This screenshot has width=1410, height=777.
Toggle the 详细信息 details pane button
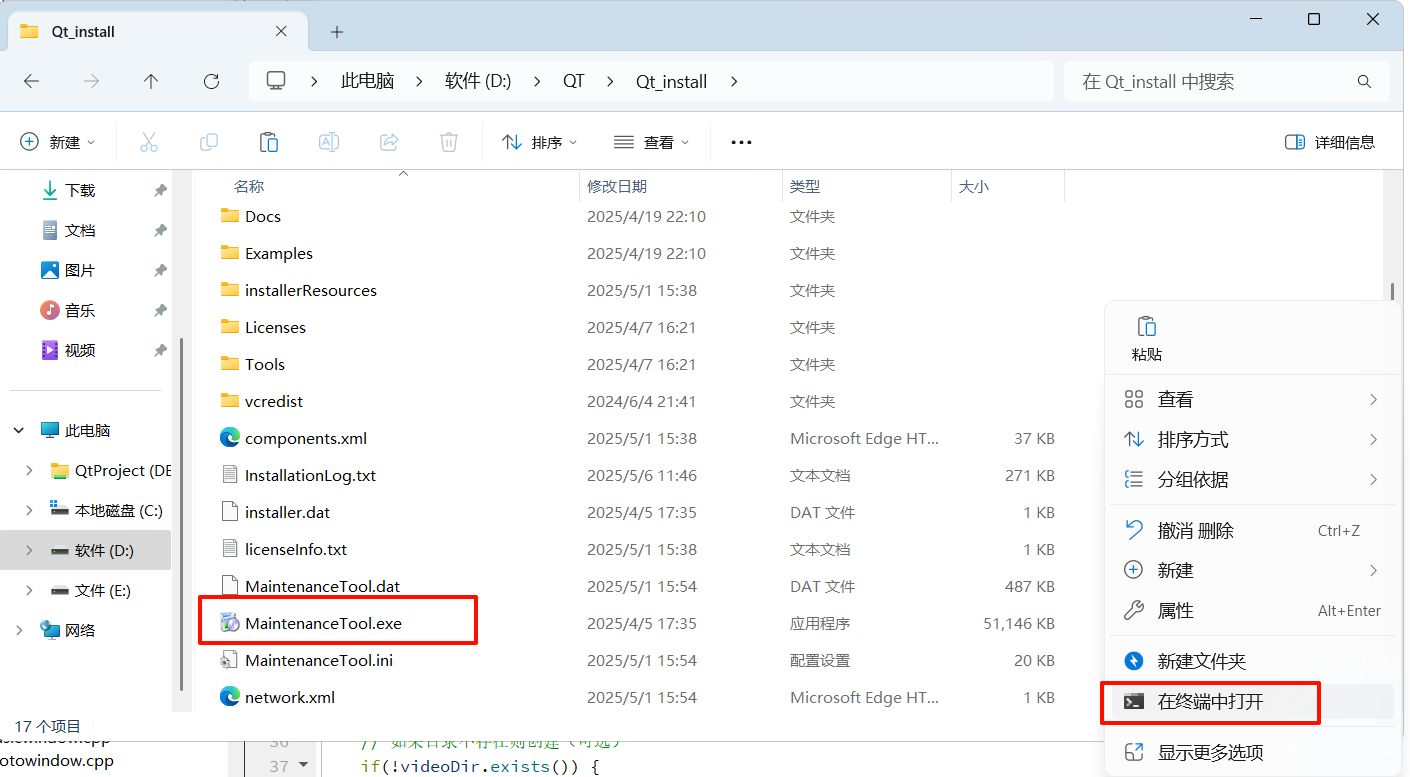1330,142
